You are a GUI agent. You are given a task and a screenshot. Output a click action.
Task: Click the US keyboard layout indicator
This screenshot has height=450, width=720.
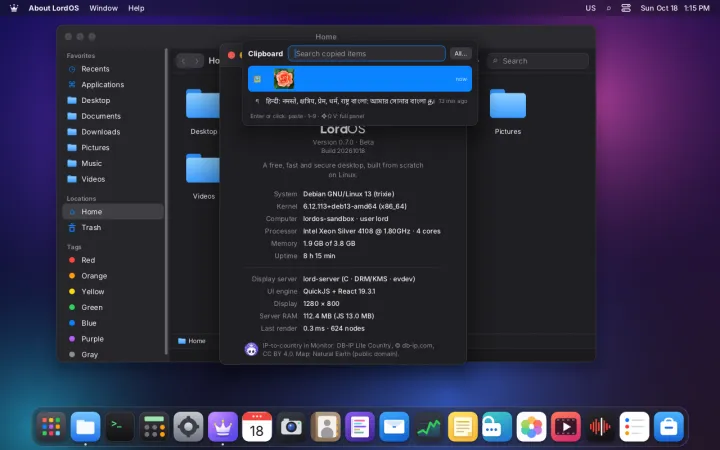coord(591,8)
